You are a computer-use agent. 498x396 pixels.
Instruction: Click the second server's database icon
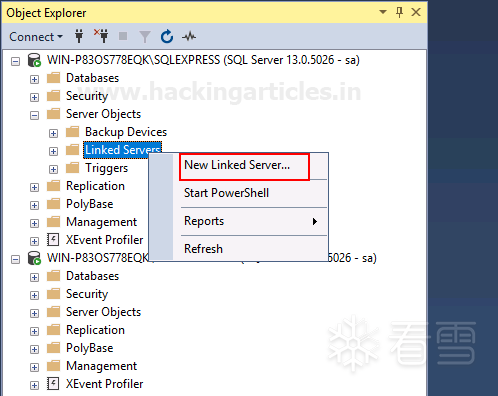point(34,258)
